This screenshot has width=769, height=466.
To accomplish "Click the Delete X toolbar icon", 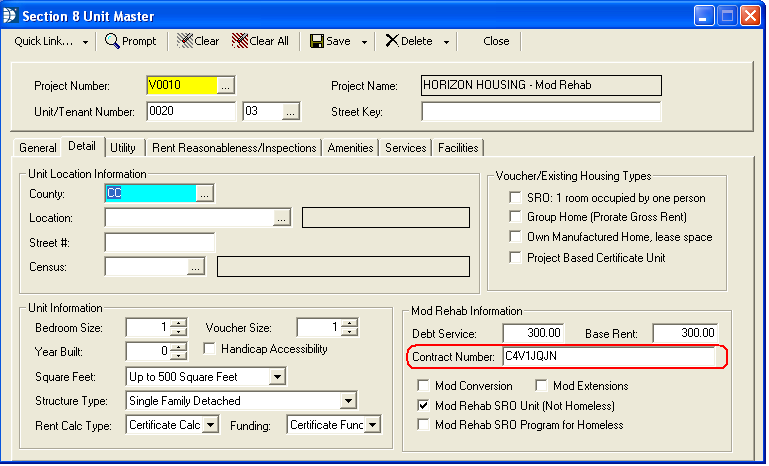I will click(392, 41).
